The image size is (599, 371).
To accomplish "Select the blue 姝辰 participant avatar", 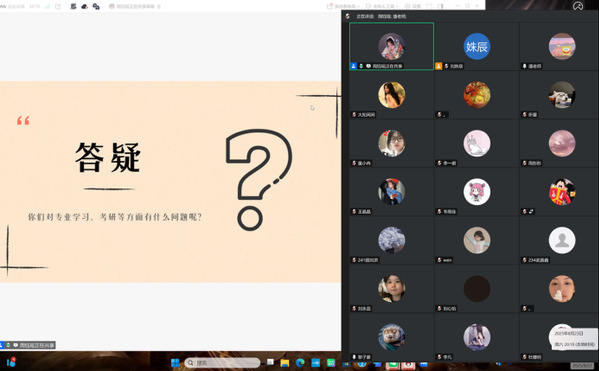I will click(477, 46).
